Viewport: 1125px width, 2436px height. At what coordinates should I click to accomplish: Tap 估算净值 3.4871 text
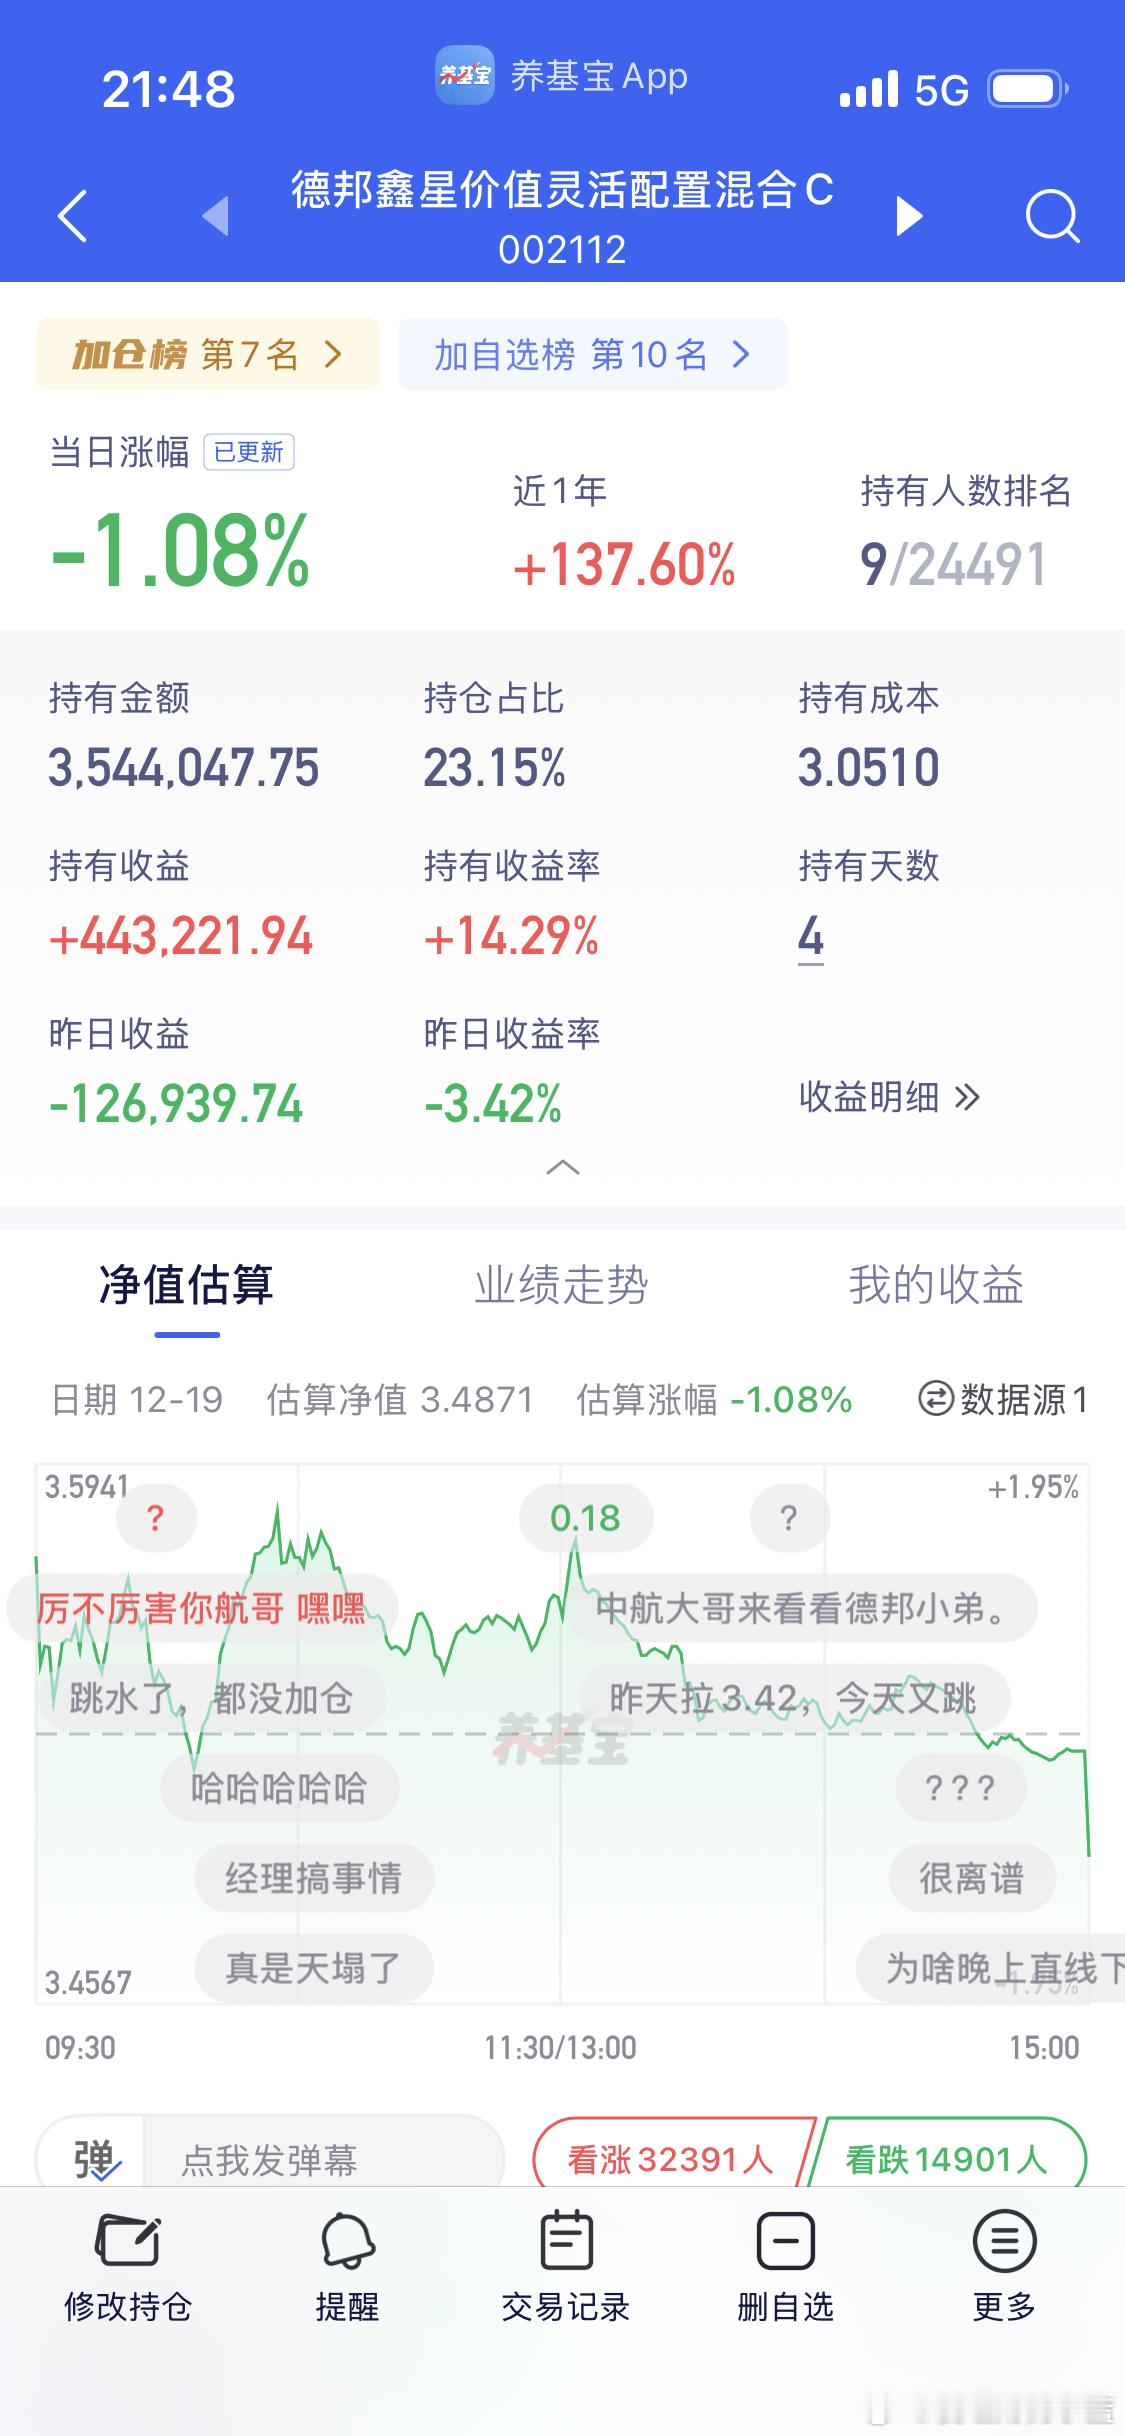coord(400,1399)
